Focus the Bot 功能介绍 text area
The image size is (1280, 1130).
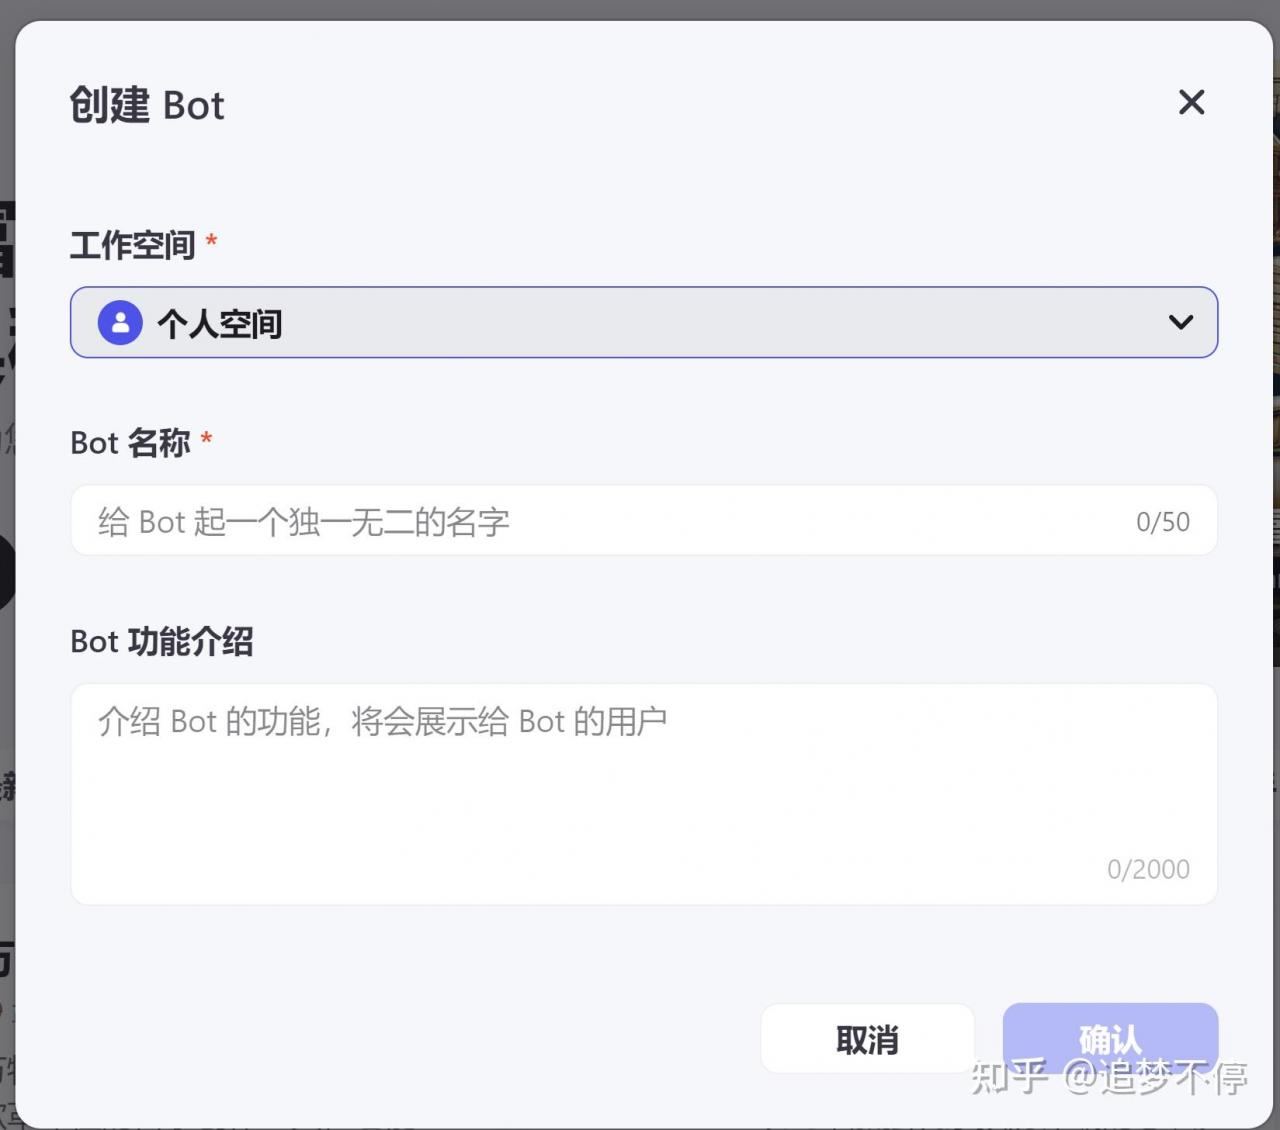pyautogui.click(x=644, y=794)
